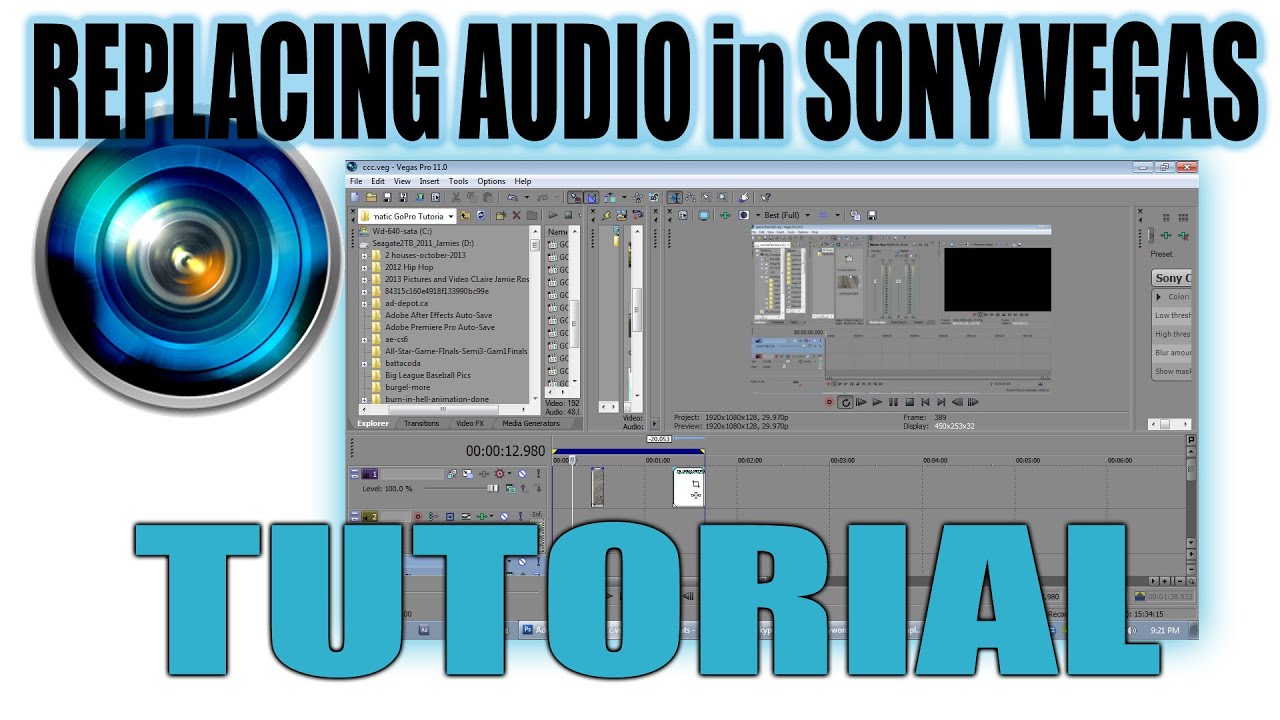1280x720 pixels.
Task: Click the white video event on track 1
Action: point(690,487)
